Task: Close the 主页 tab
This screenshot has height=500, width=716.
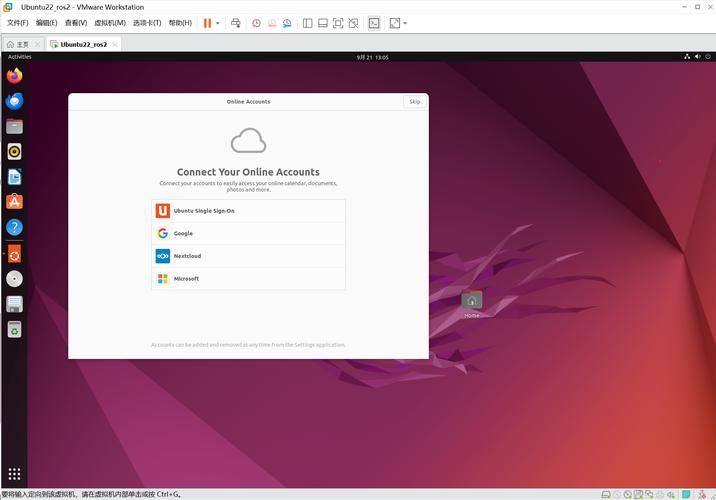Action: coord(37,44)
